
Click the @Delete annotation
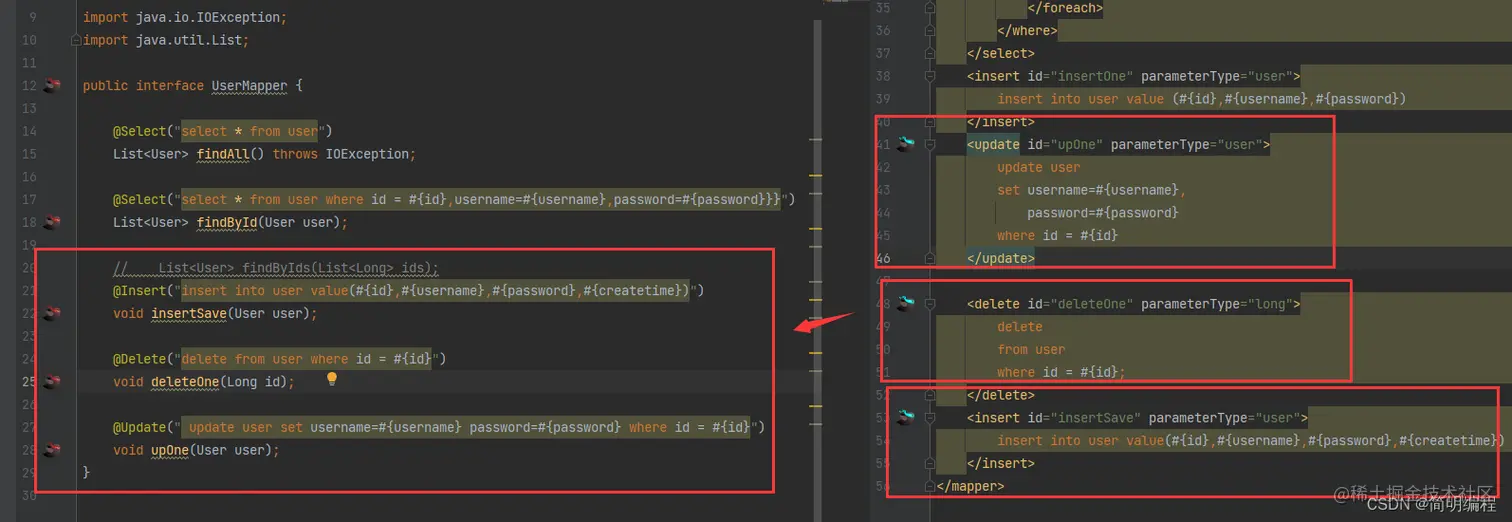point(140,359)
